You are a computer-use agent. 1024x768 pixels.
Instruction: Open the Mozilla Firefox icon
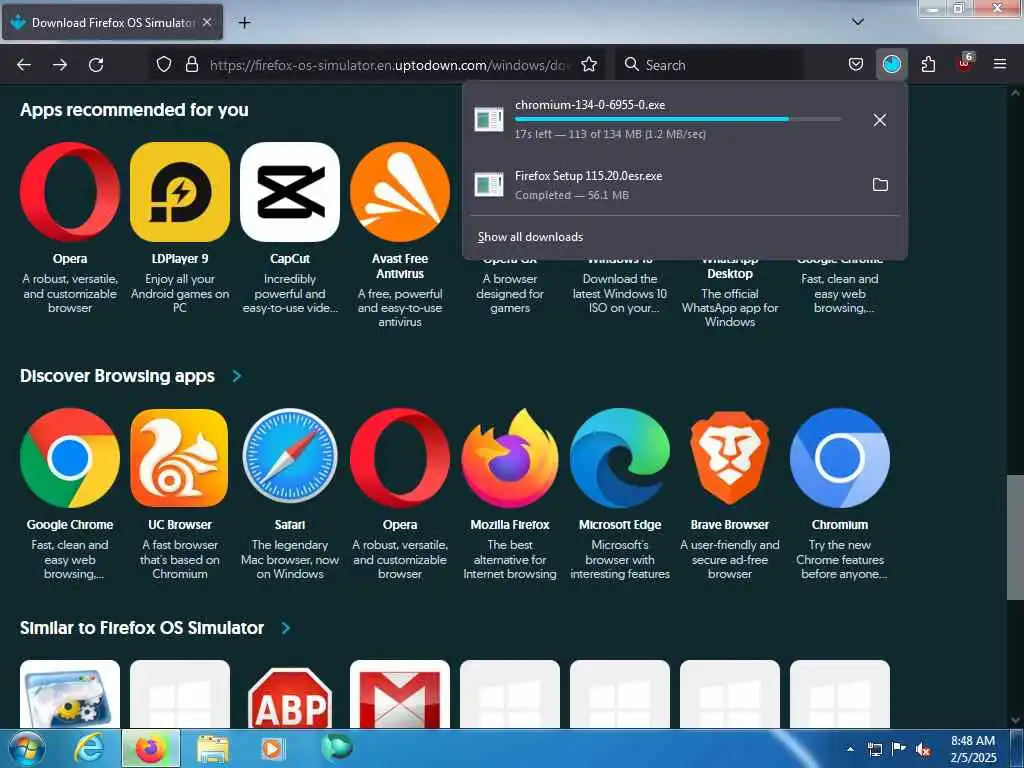coord(510,458)
